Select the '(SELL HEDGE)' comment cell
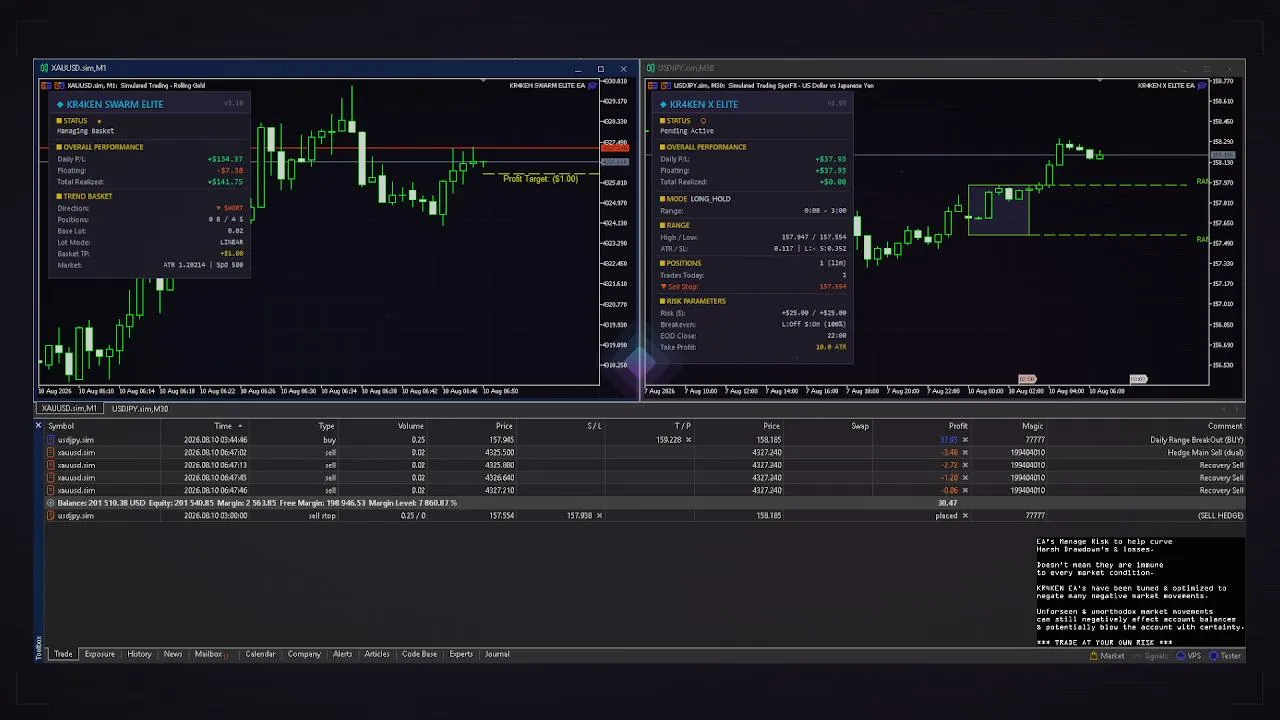Image resolution: width=1280 pixels, height=720 pixels. tap(1220, 516)
